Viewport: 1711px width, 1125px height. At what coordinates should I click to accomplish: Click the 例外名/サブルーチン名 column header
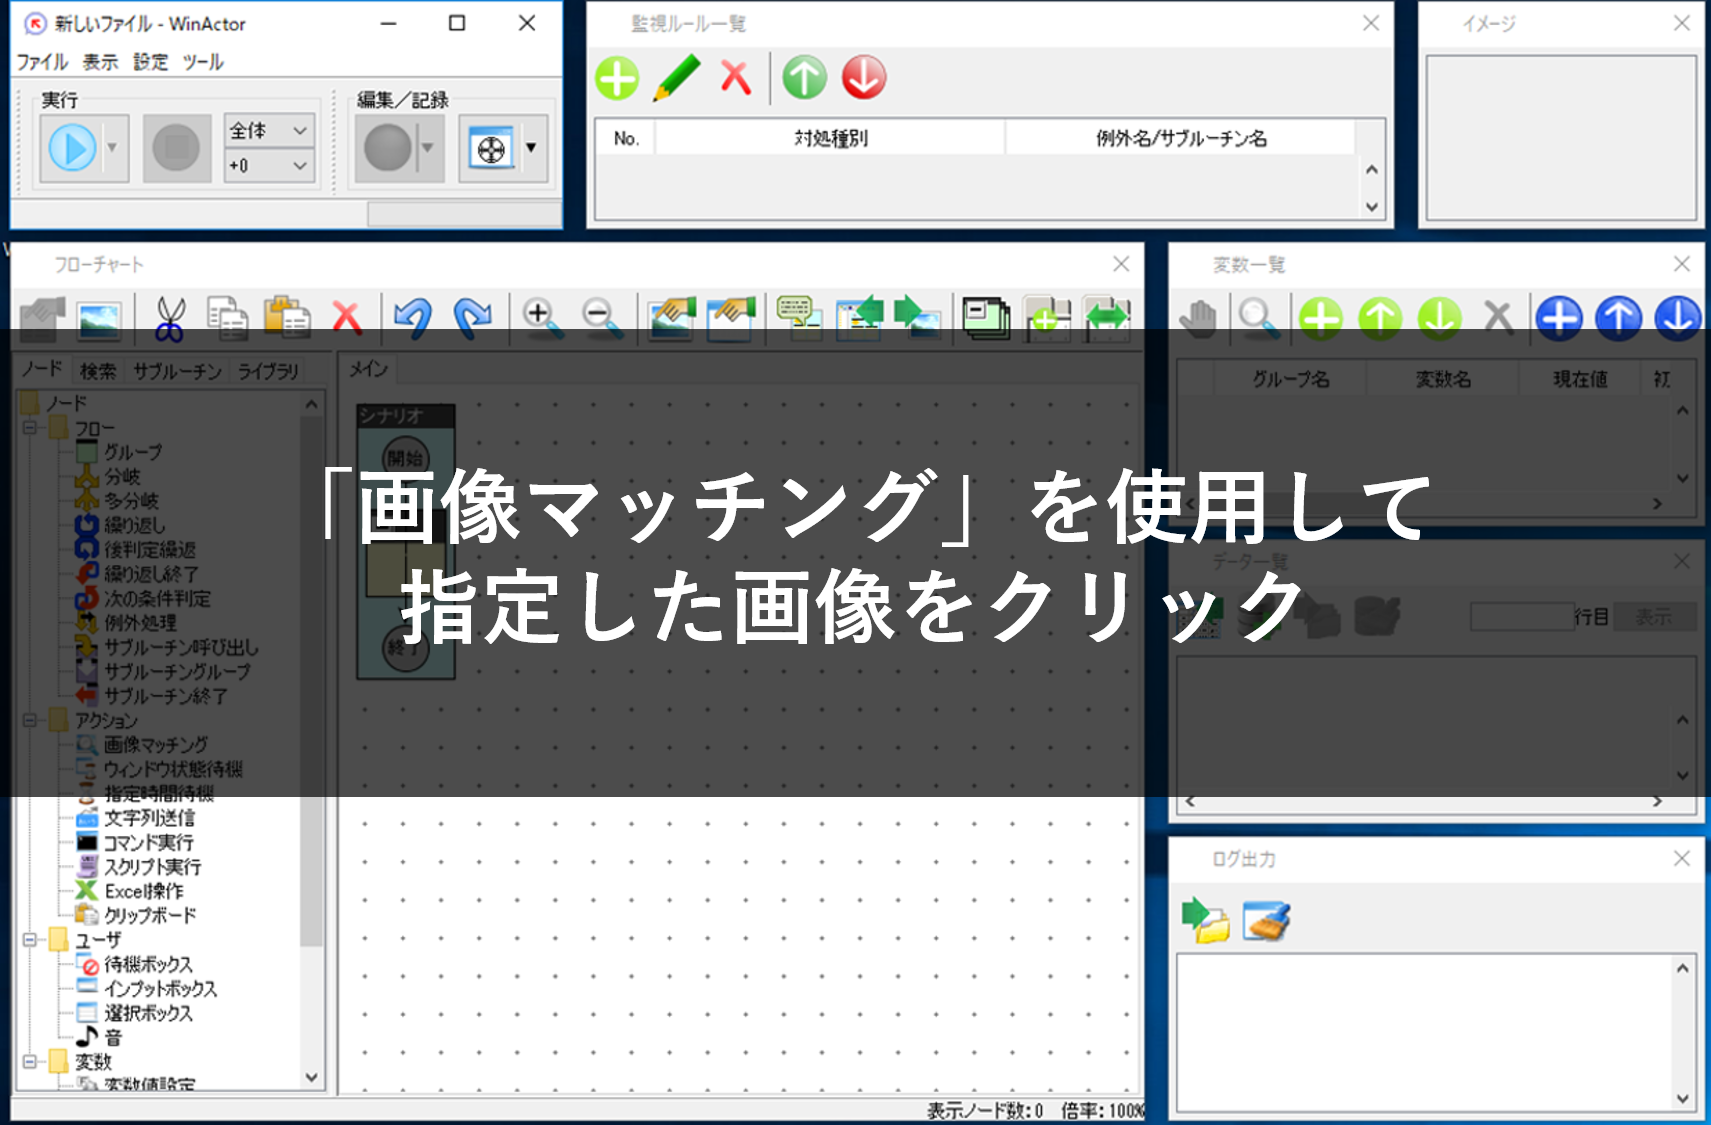point(1181,138)
